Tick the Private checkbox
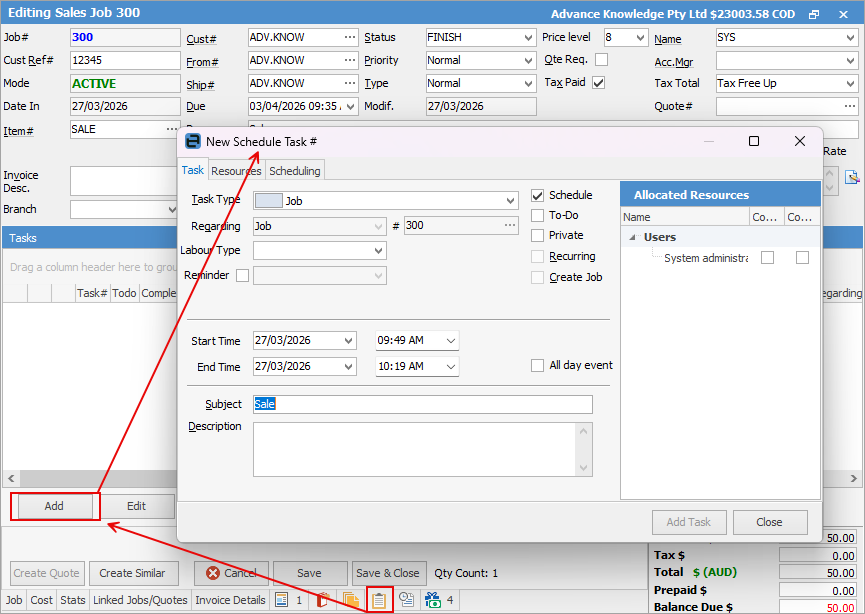865x614 pixels. coord(538,236)
